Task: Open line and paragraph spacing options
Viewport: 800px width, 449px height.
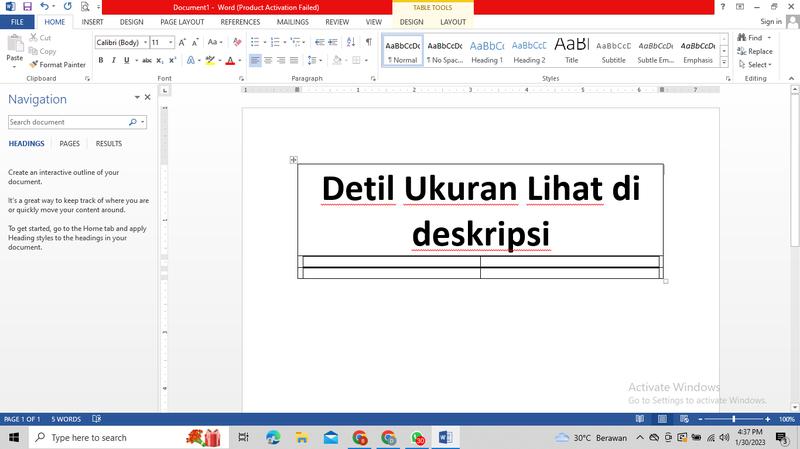Action: point(314,60)
